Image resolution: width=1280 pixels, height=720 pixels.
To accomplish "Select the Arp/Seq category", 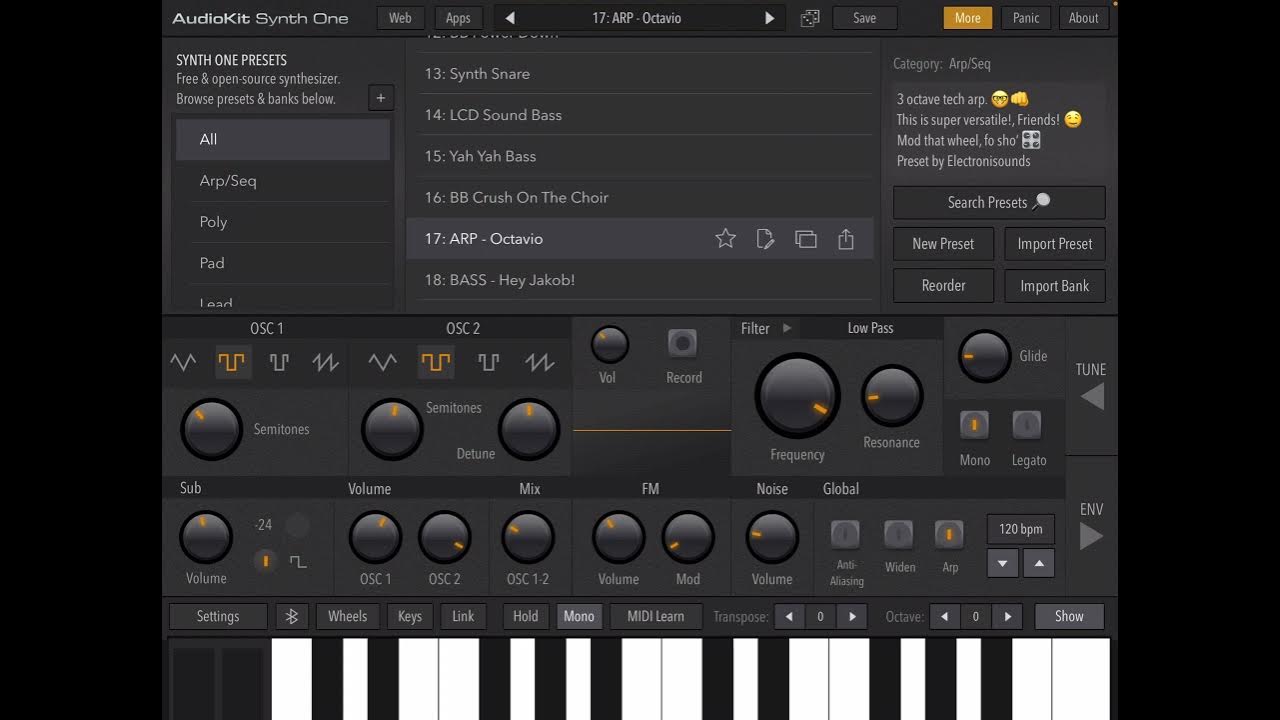I will tap(283, 181).
